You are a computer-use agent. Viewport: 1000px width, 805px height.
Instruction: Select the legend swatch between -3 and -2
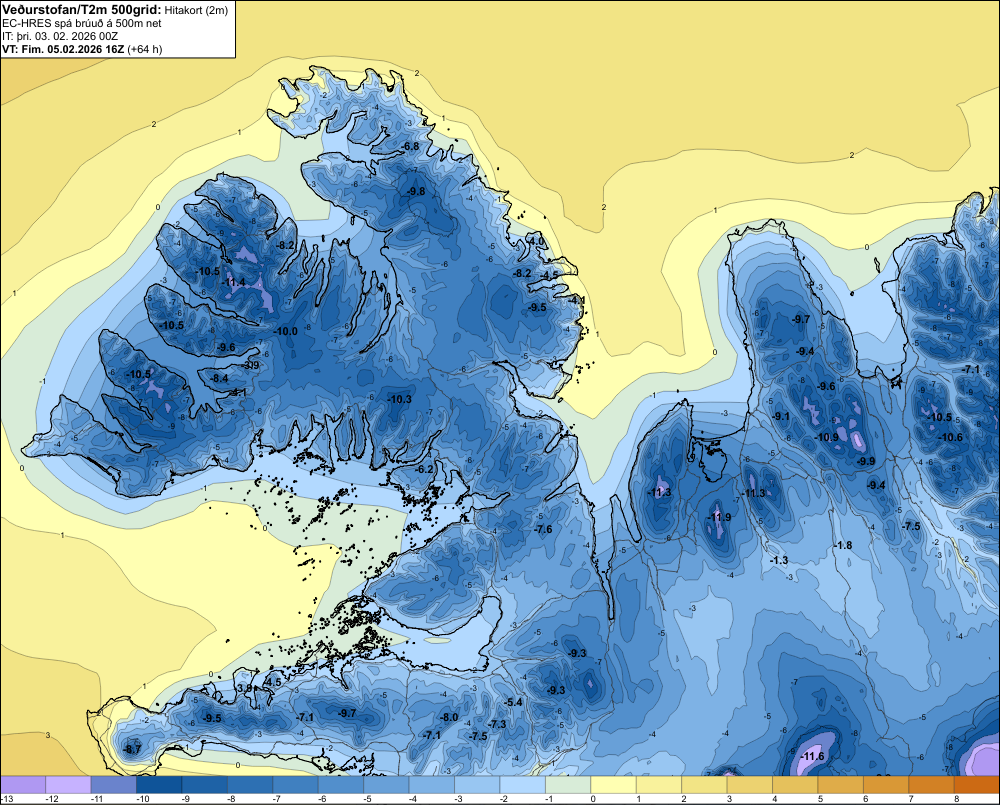pos(478,784)
